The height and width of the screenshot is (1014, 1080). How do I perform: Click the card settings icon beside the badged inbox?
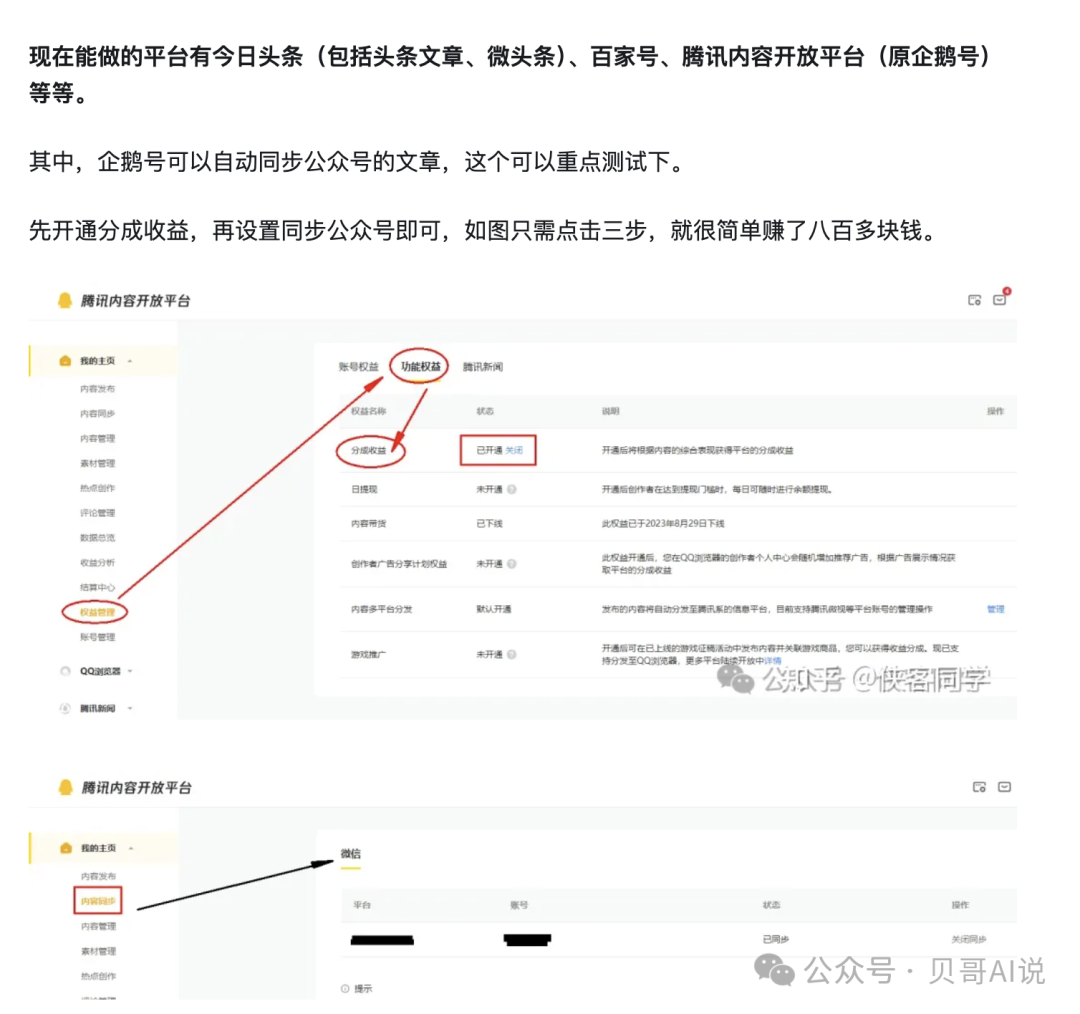coord(975,300)
